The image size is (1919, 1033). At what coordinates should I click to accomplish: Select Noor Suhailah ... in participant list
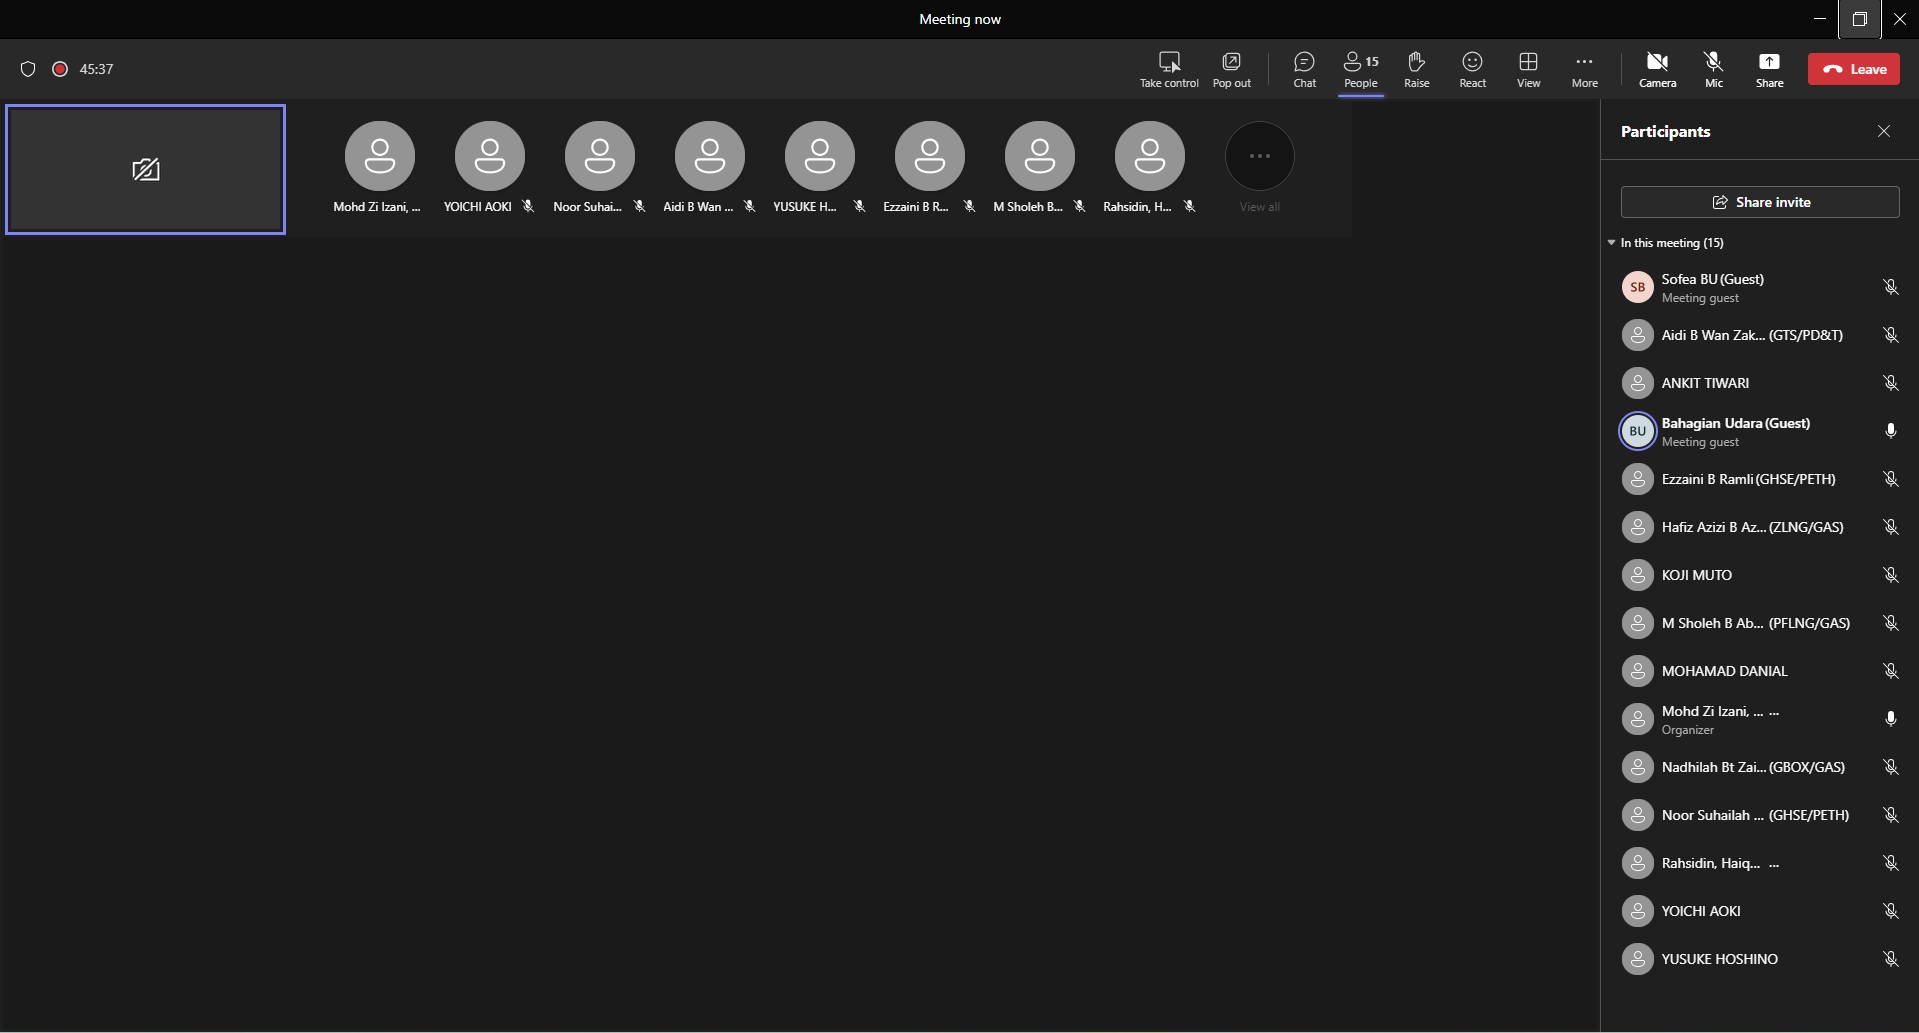1759,815
